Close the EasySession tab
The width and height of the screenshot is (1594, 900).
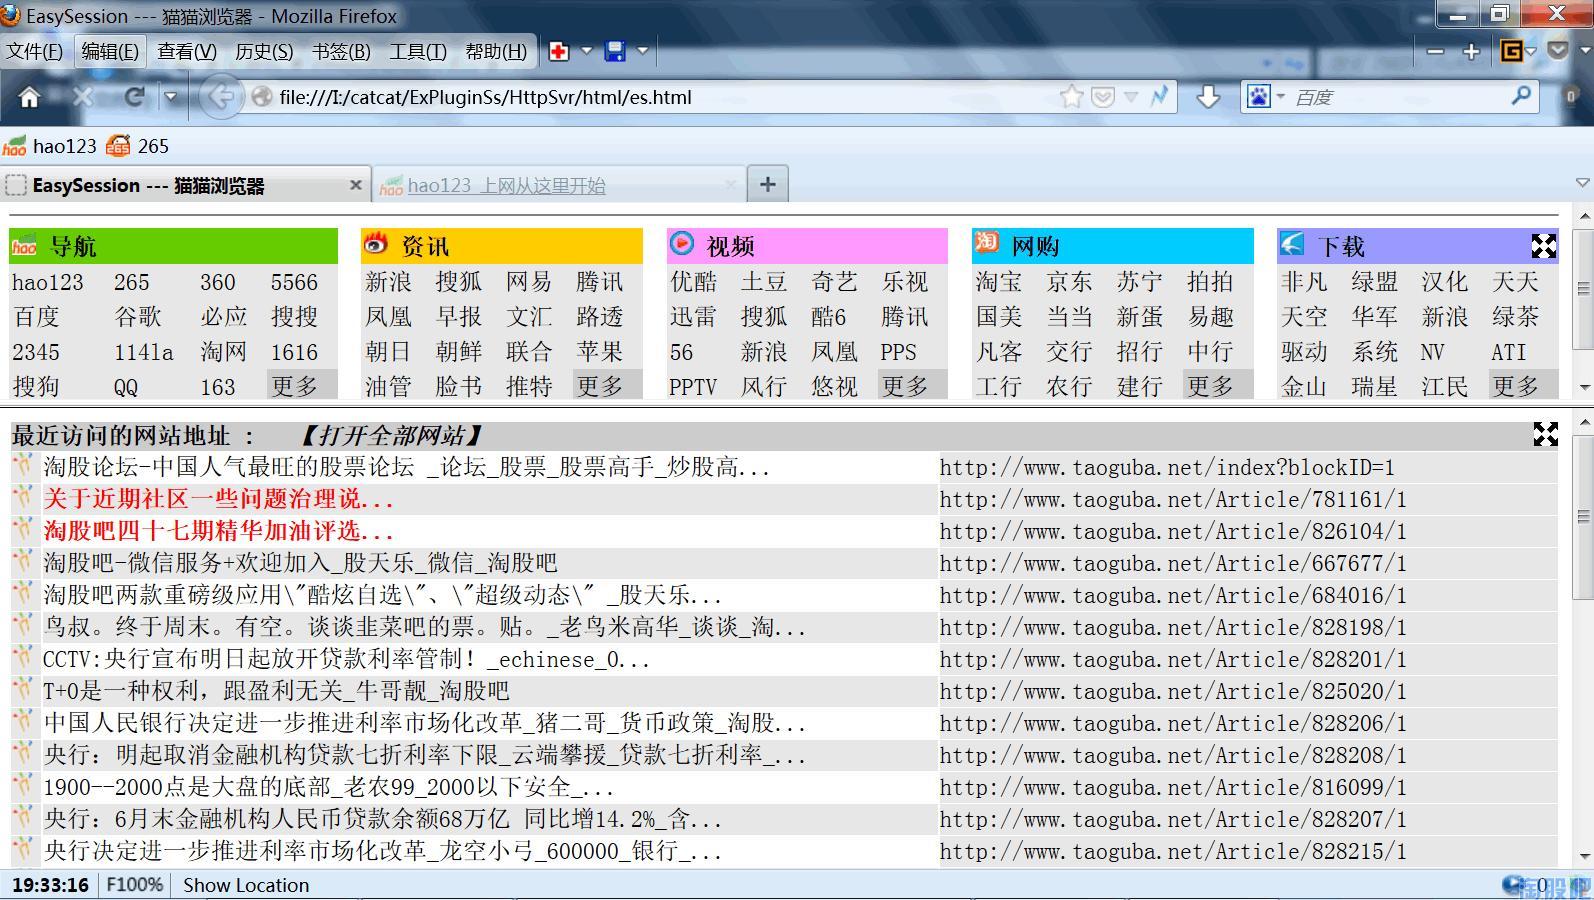(x=355, y=185)
